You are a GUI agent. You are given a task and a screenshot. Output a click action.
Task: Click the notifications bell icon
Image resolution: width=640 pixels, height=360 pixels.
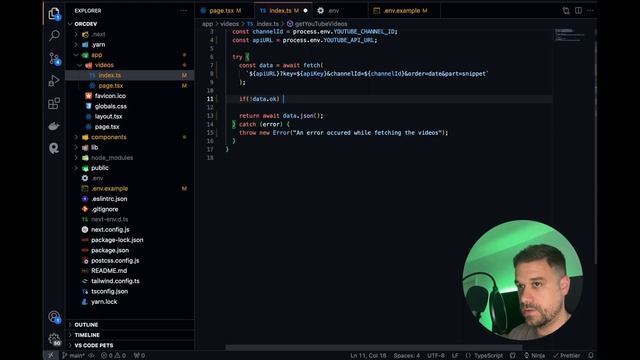tap(591, 356)
